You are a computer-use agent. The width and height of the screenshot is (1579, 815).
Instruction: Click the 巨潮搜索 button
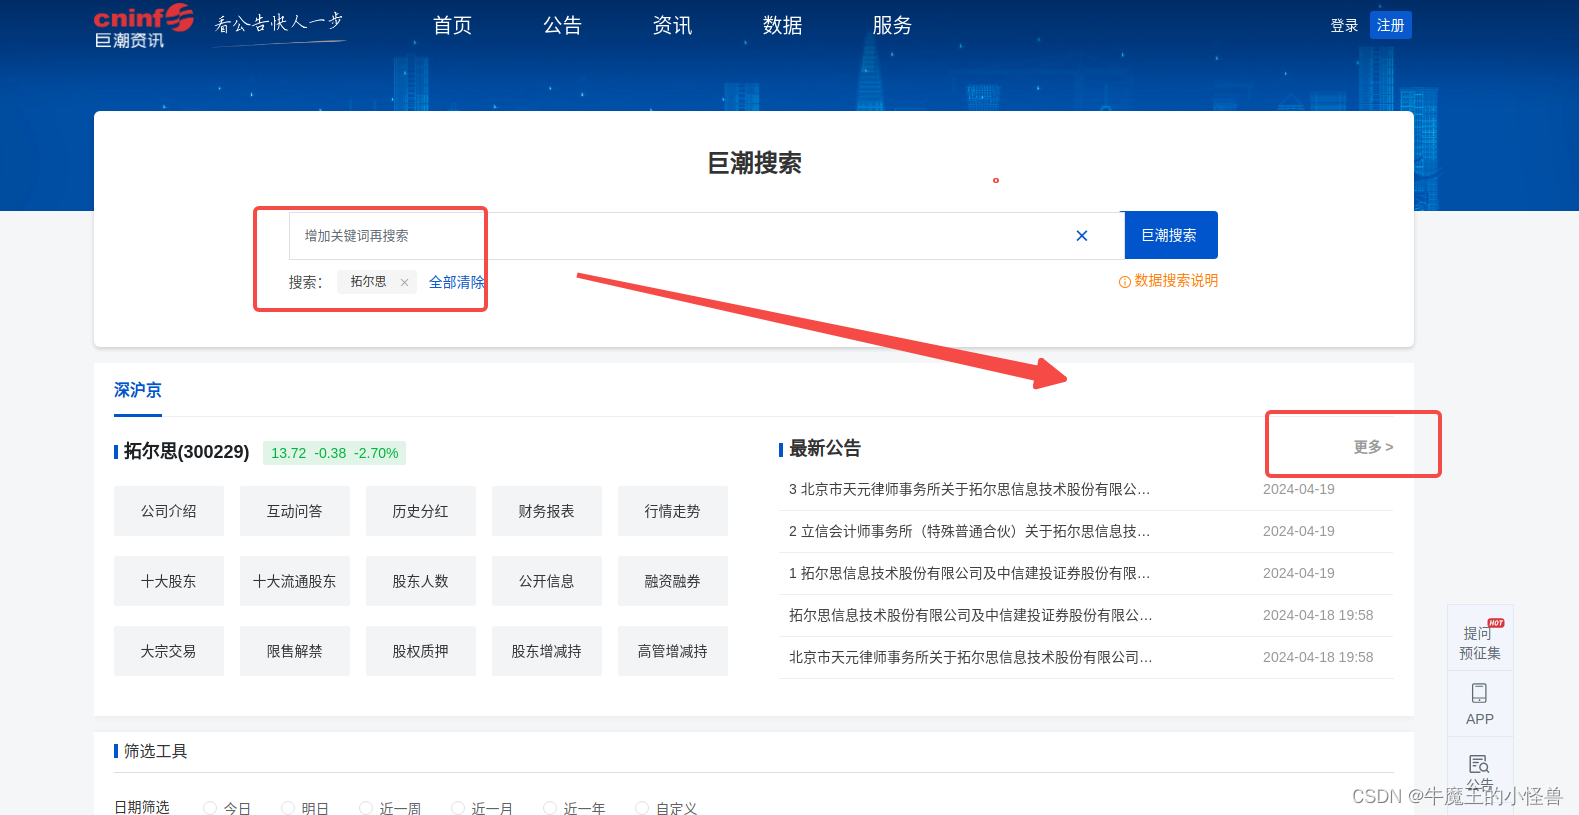[x=1170, y=235]
